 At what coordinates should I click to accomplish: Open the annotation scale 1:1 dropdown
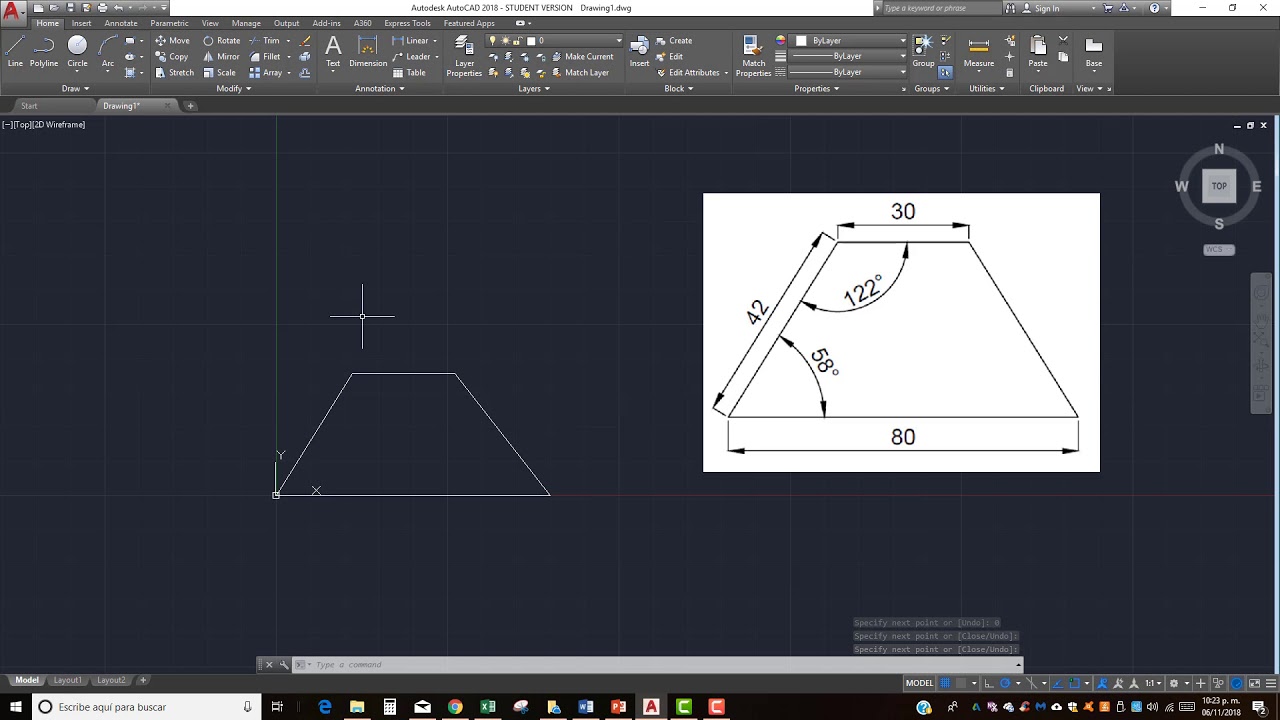1152,683
